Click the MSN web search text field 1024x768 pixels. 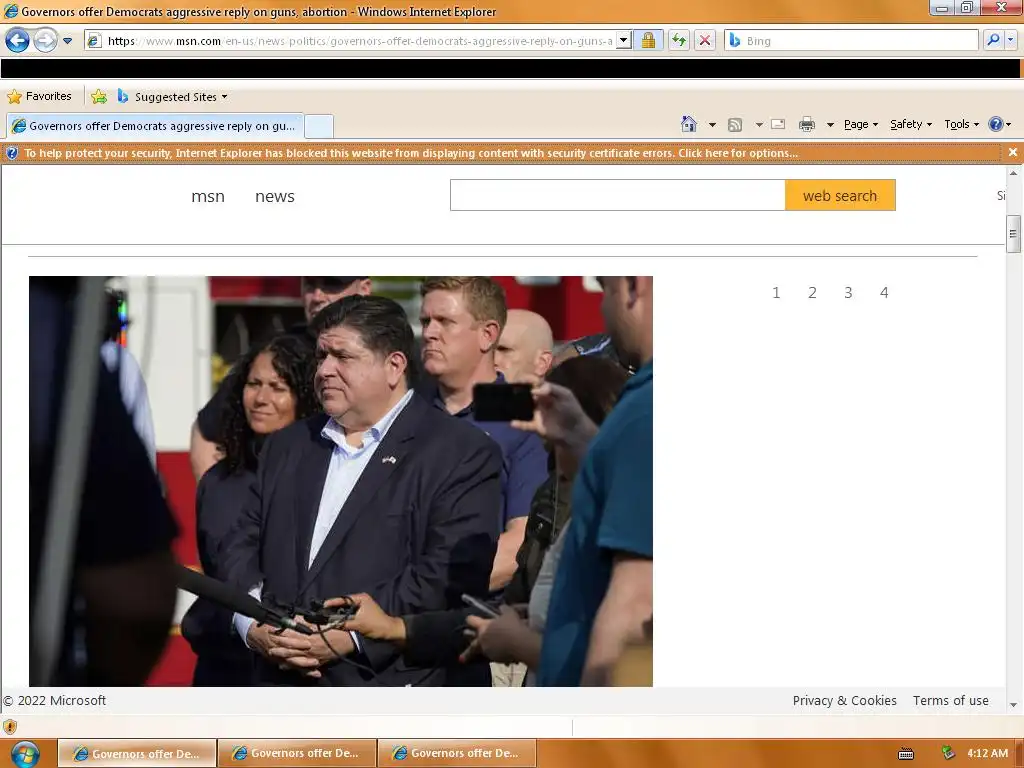point(617,195)
